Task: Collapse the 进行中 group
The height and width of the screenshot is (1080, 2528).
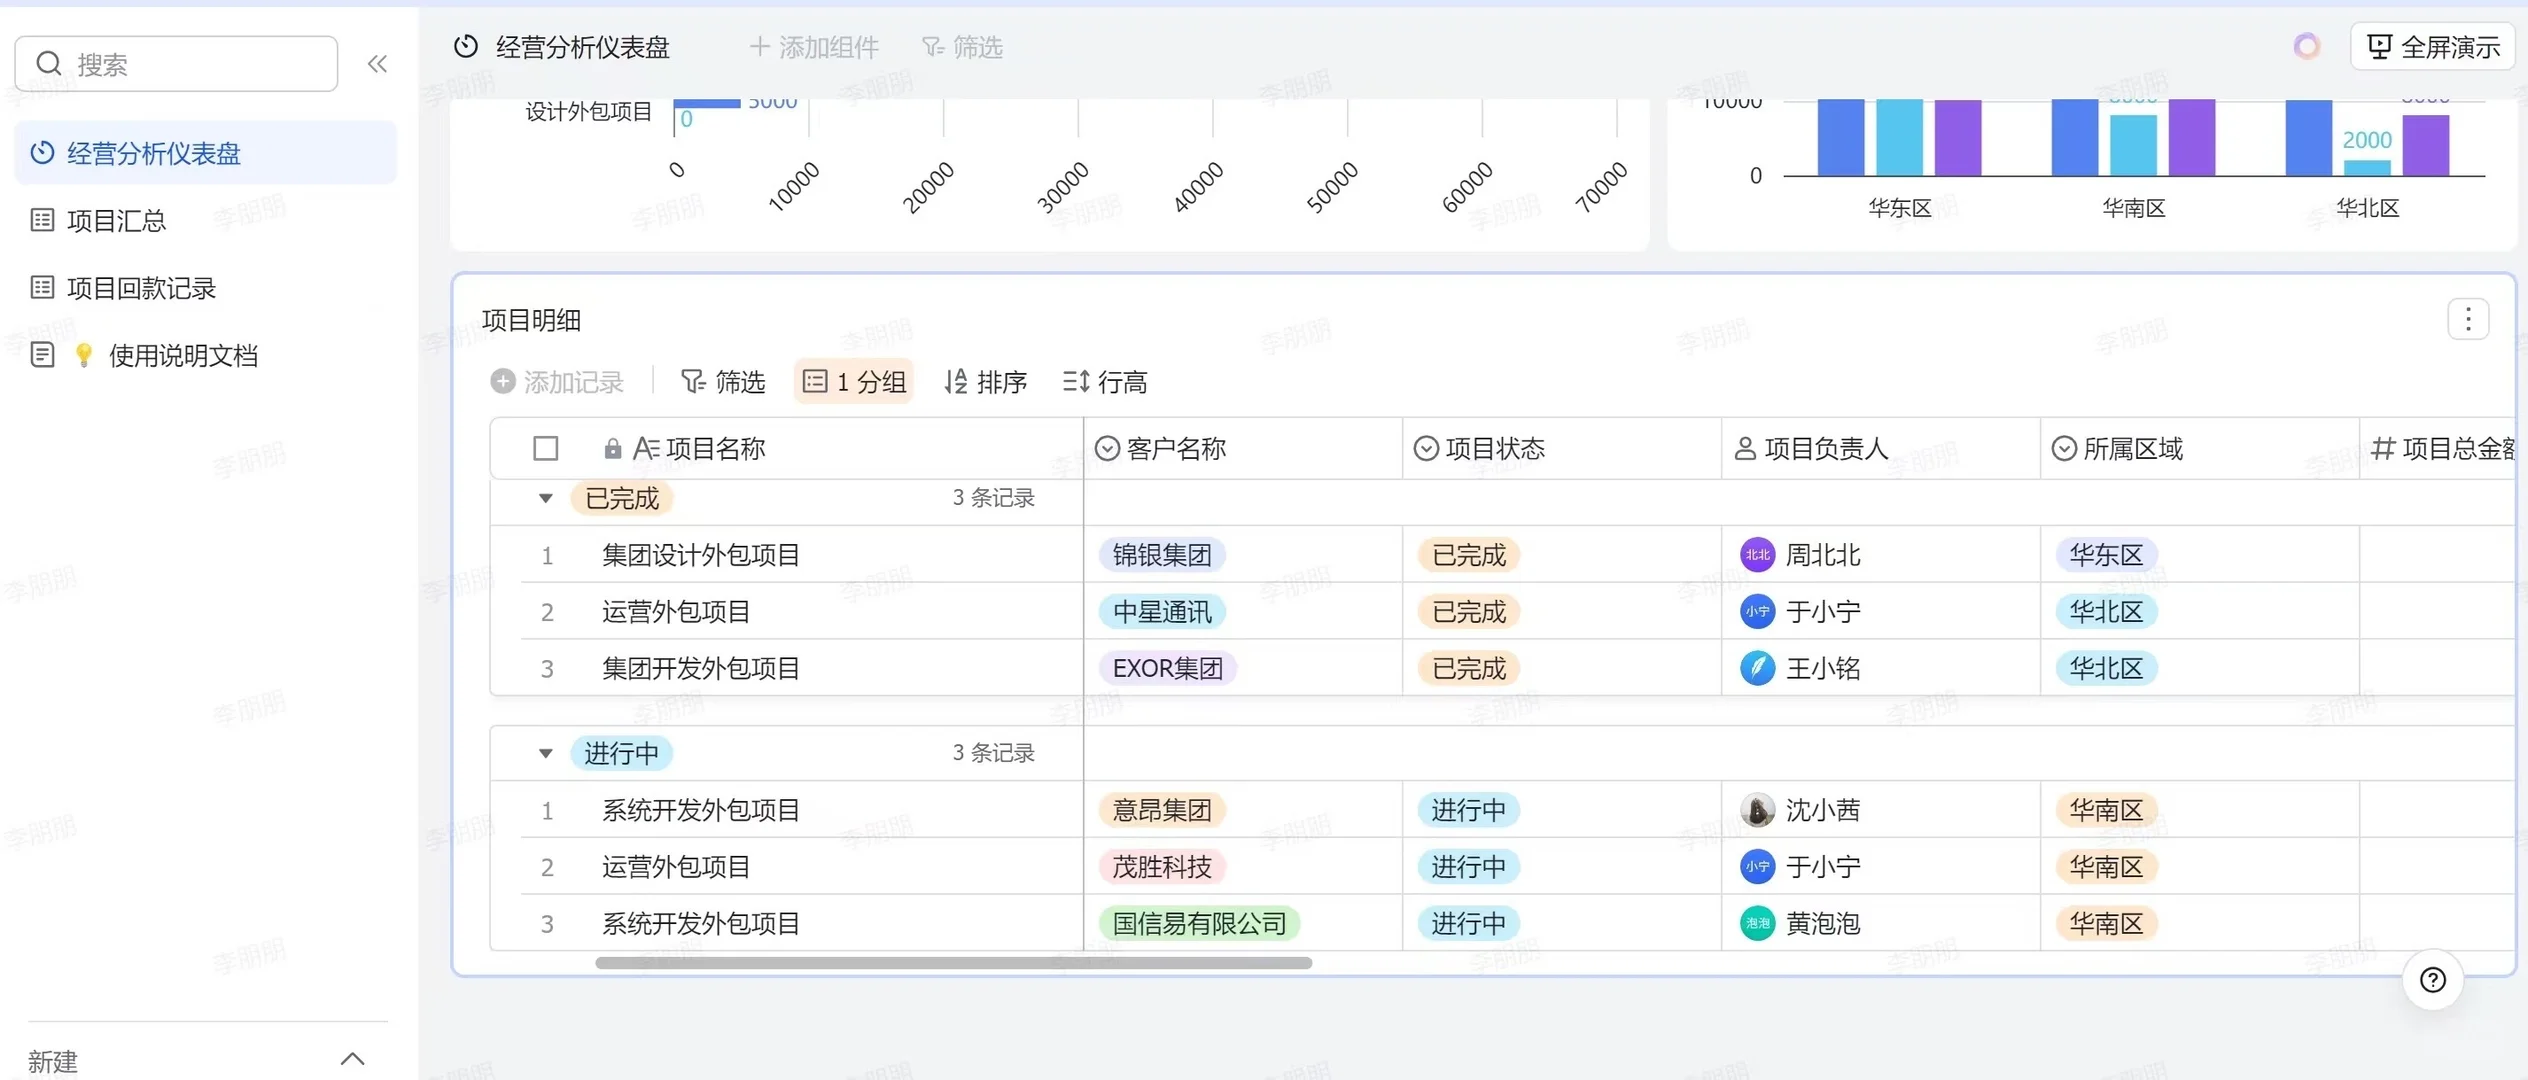Action: [545, 753]
